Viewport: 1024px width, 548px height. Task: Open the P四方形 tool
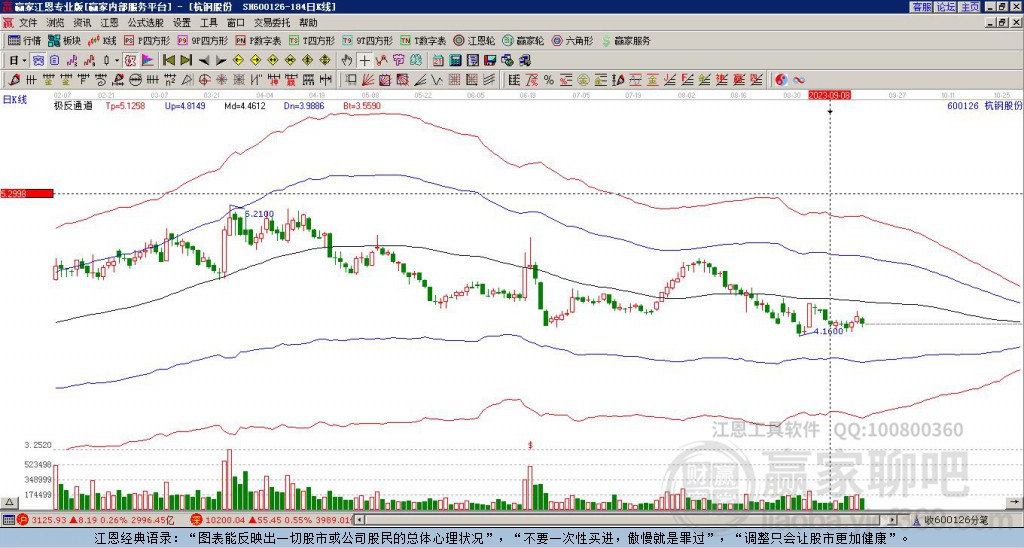coord(147,41)
